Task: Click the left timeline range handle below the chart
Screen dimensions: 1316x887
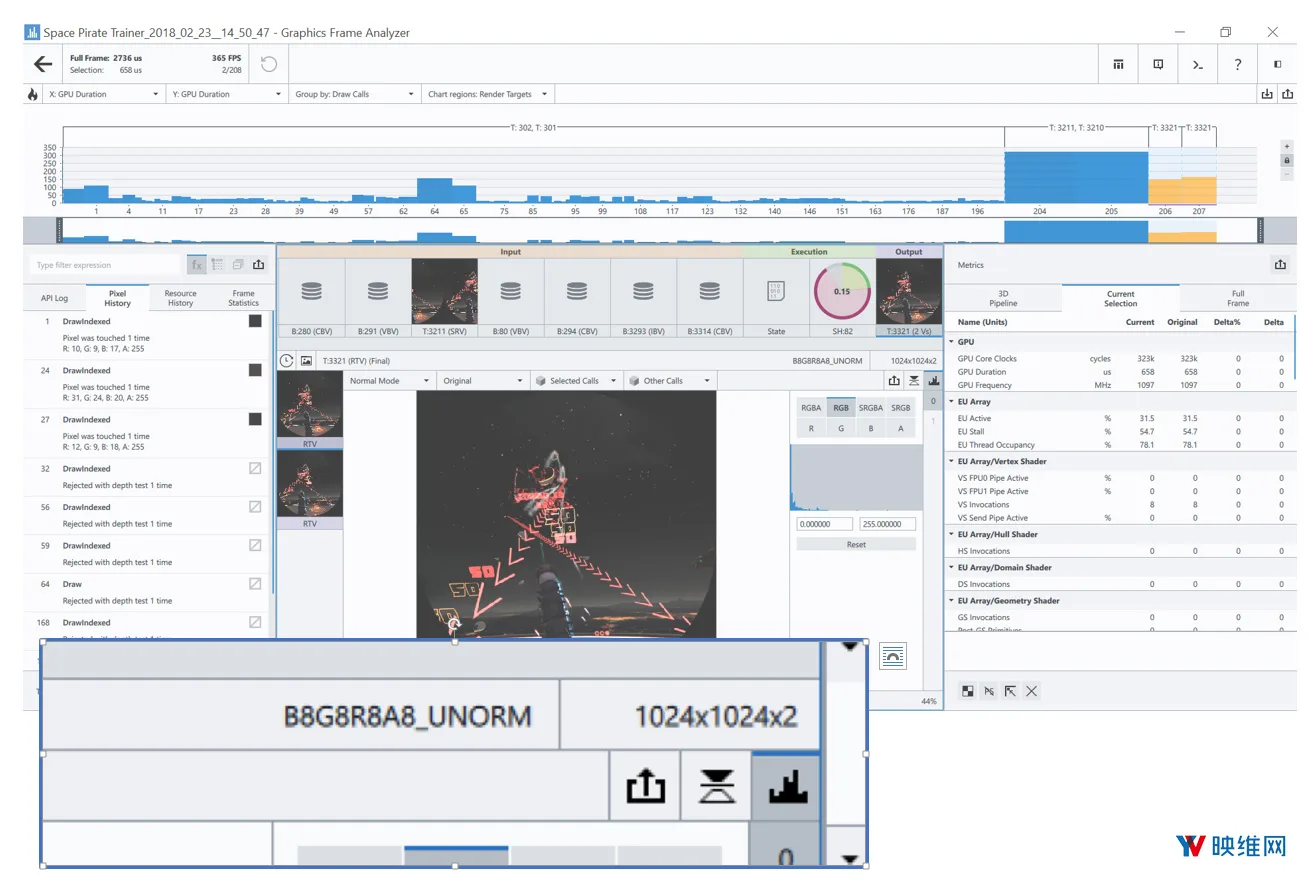Action: pyautogui.click(x=59, y=231)
